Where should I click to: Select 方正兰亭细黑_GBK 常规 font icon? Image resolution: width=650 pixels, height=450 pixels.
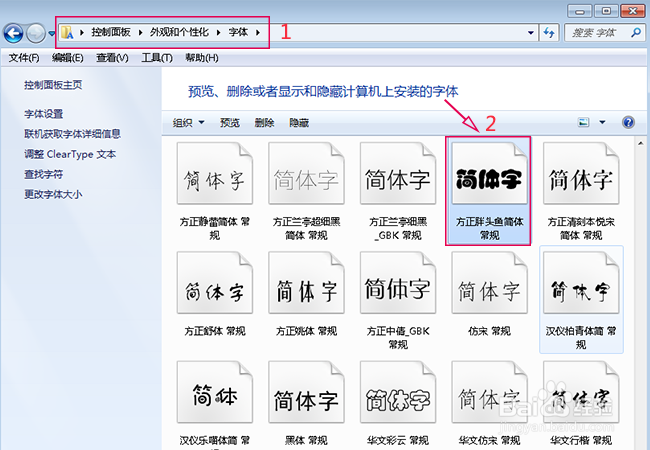pos(398,173)
